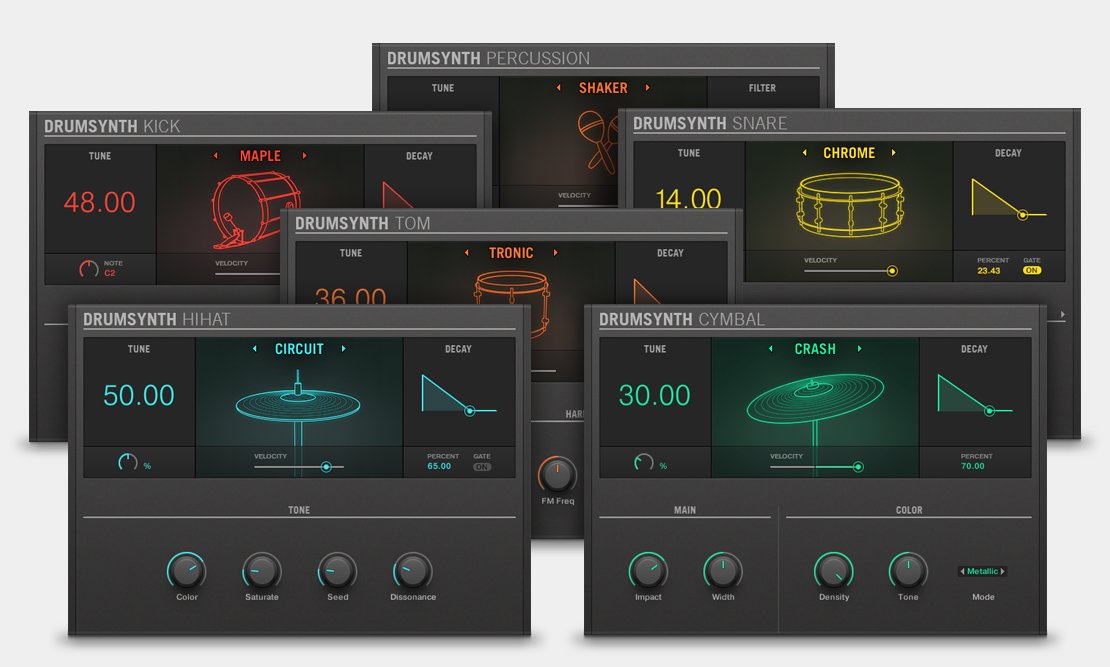Click the Cymbal Width knob
The image size is (1110, 667).
coord(723,571)
